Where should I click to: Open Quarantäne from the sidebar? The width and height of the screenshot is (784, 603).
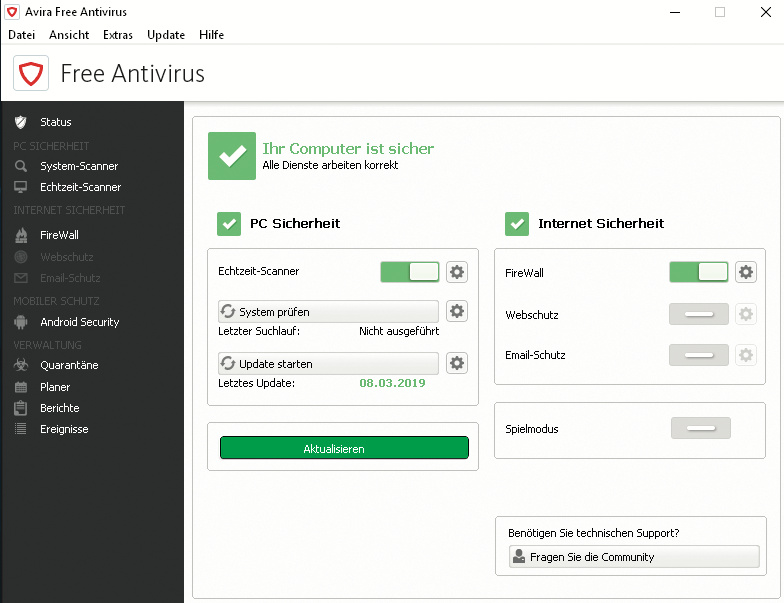(x=68, y=365)
